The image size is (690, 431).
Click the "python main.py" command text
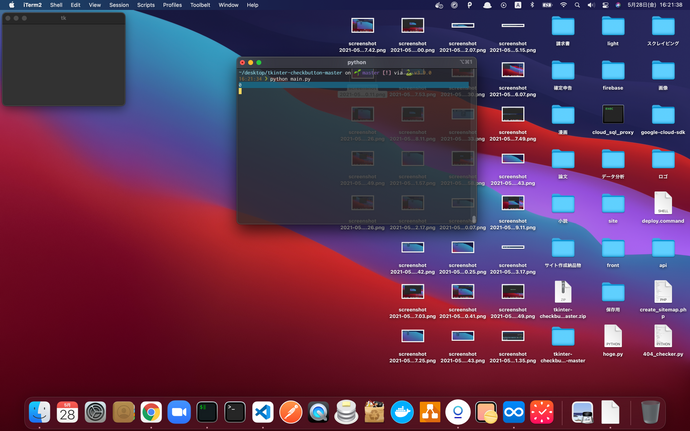point(290,79)
